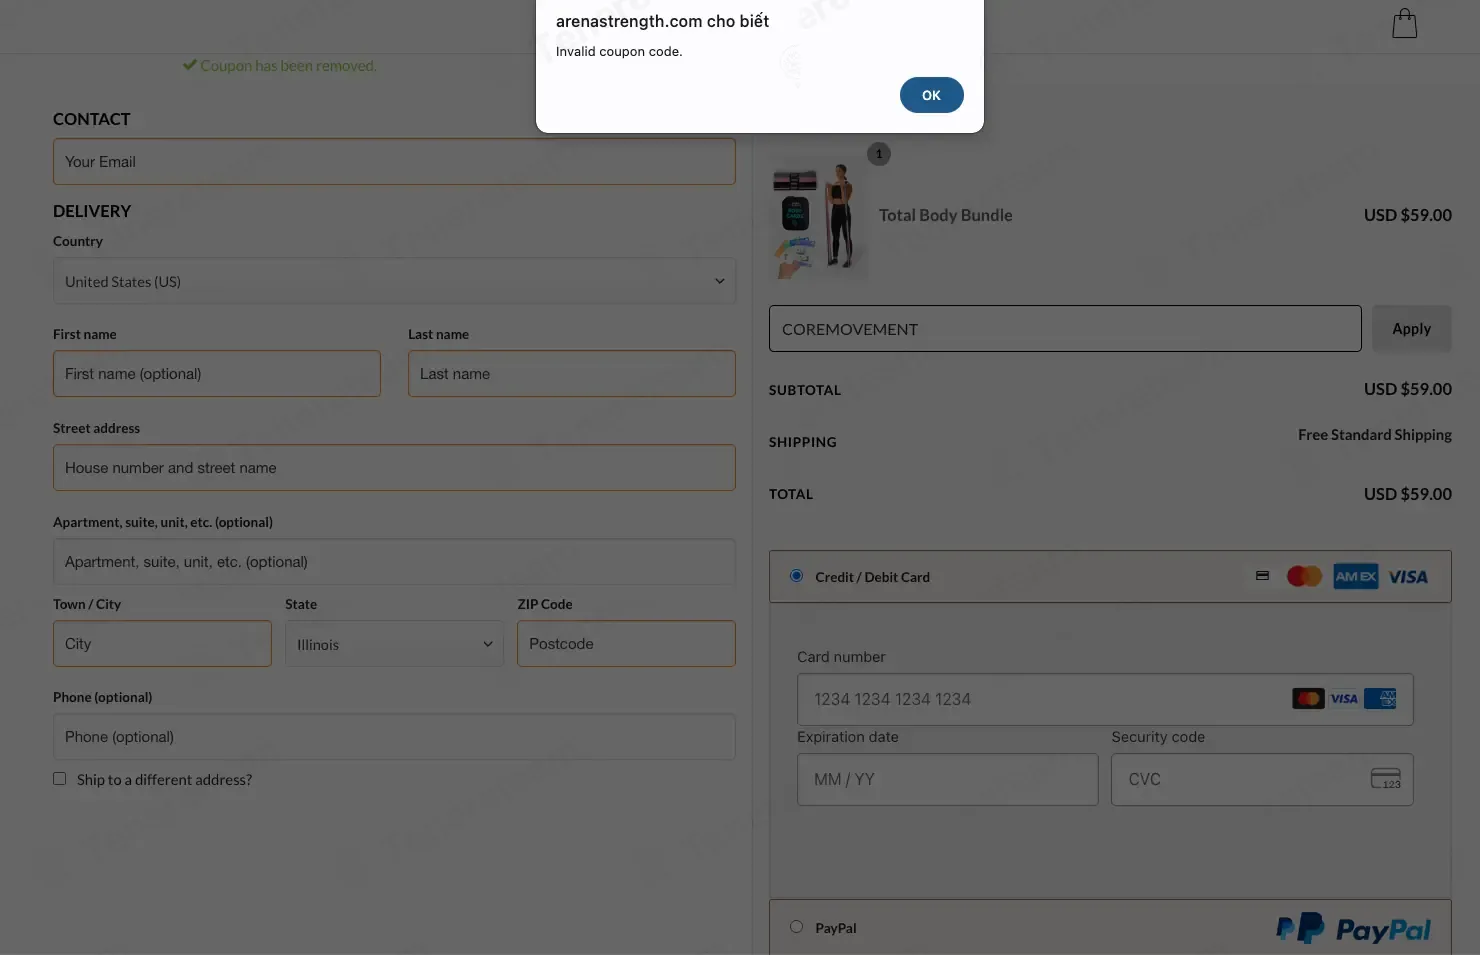This screenshot has height=955, width=1480.
Task: Click the VISA logo in payment header
Action: point(1408,577)
